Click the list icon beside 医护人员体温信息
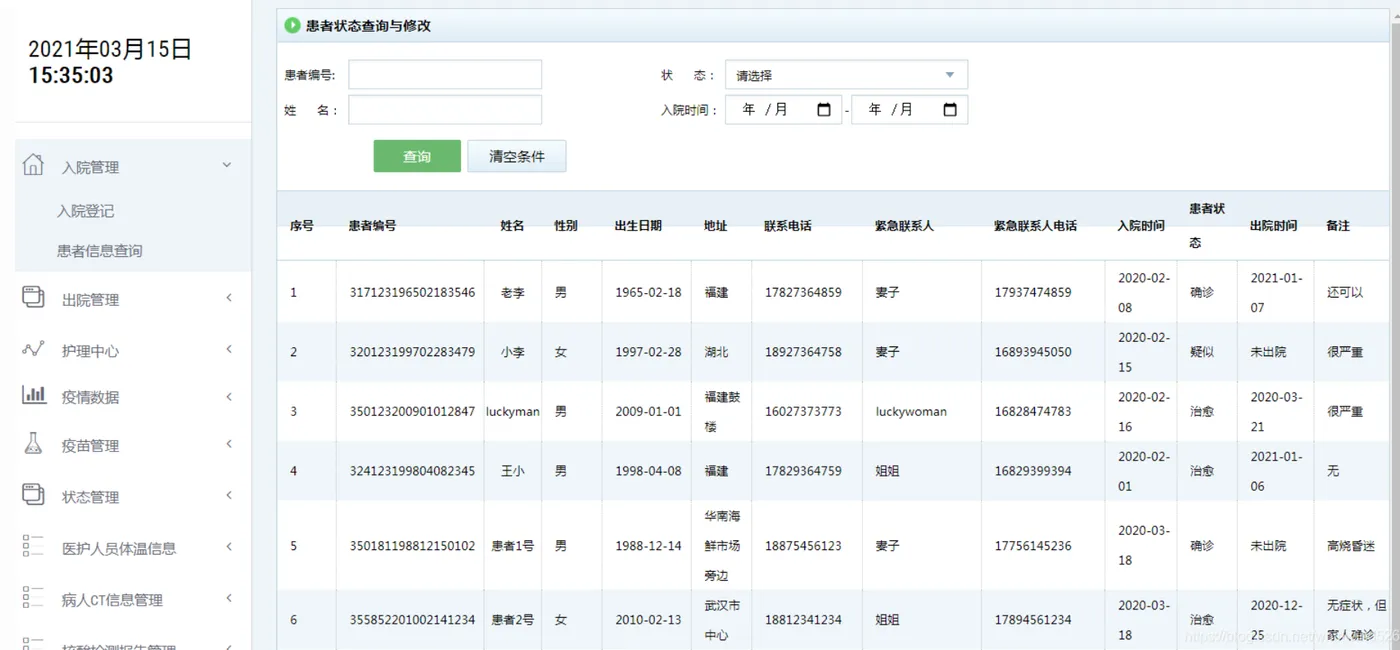This screenshot has height=650, width=1400. [x=33, y=546]
